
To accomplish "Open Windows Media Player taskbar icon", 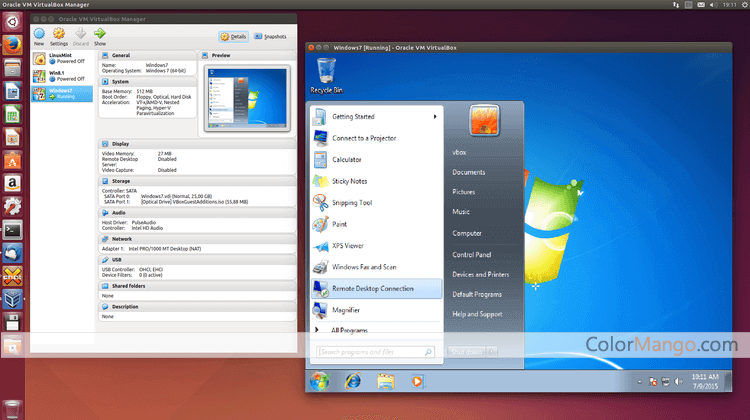I will coord(417,381).
